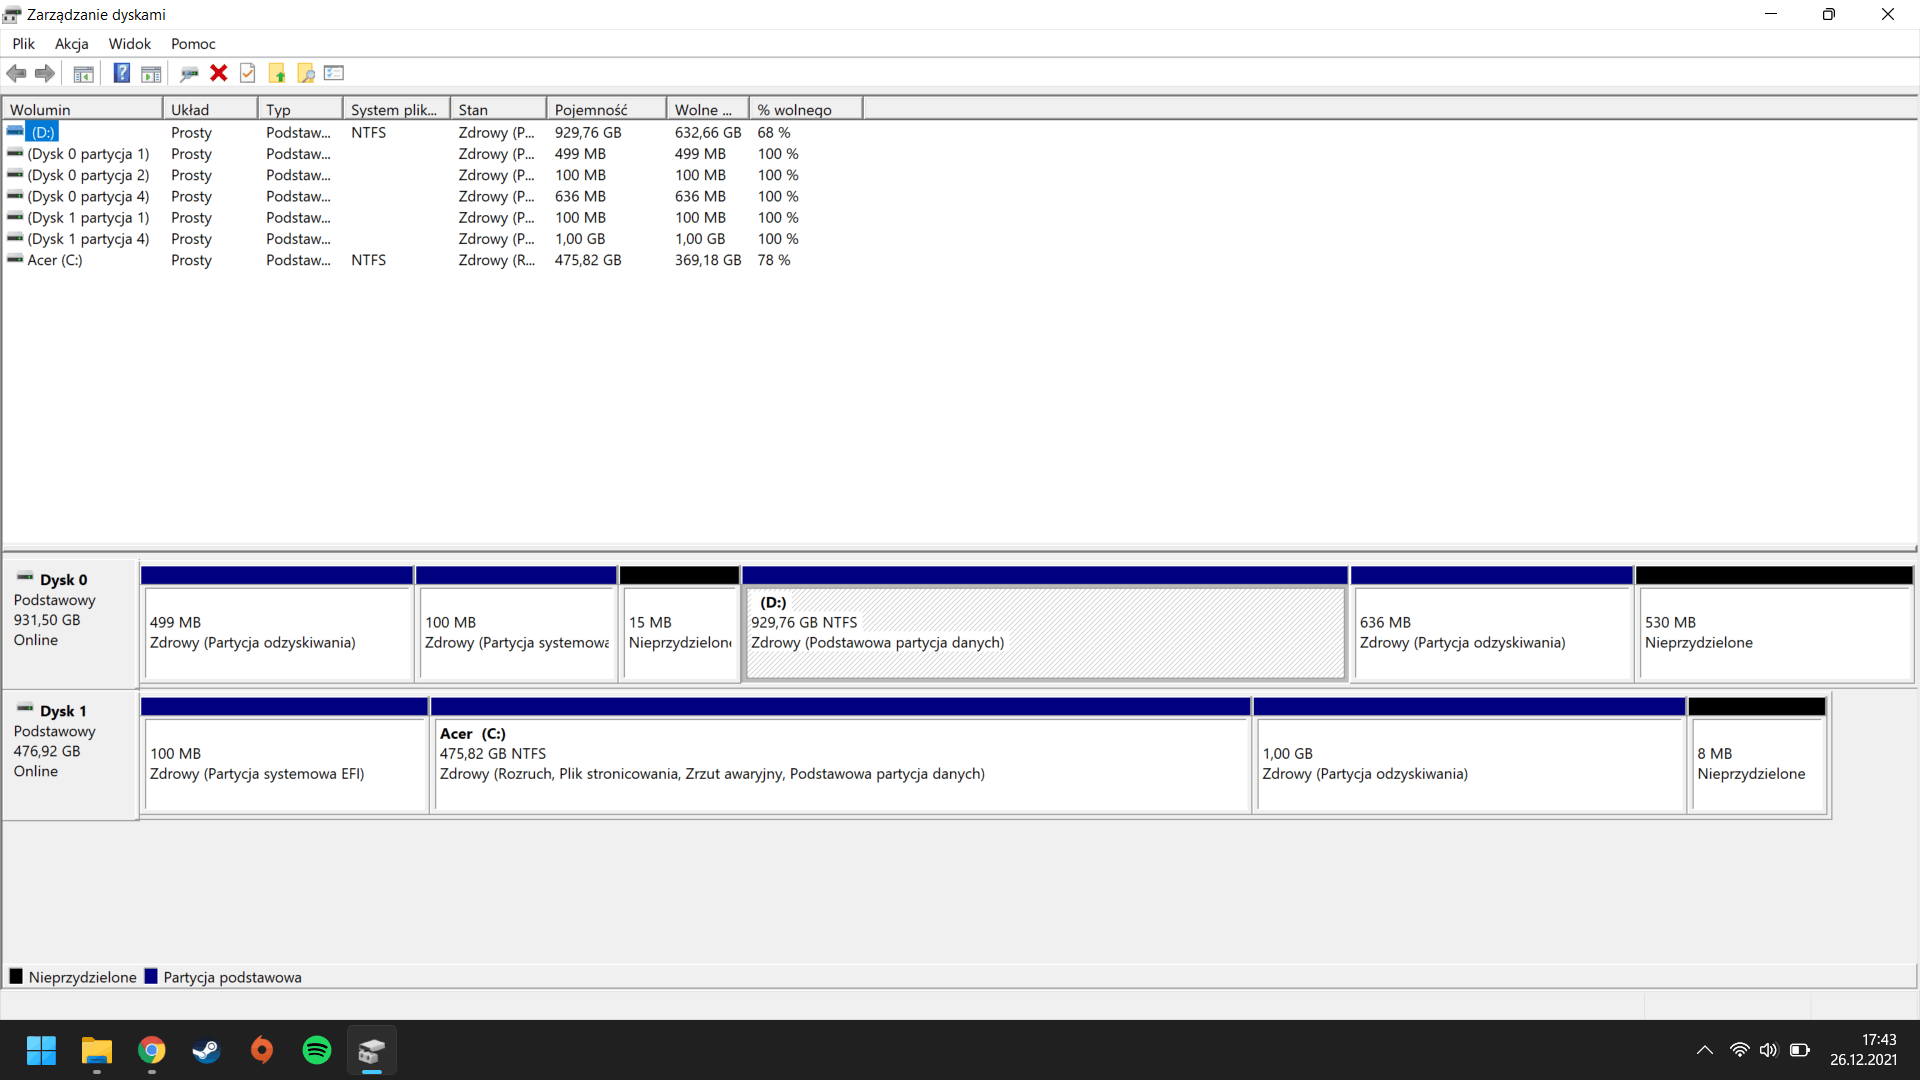Select the 530 MB Nieprzydzielone block on Dysk 0

coord(1773,632)
